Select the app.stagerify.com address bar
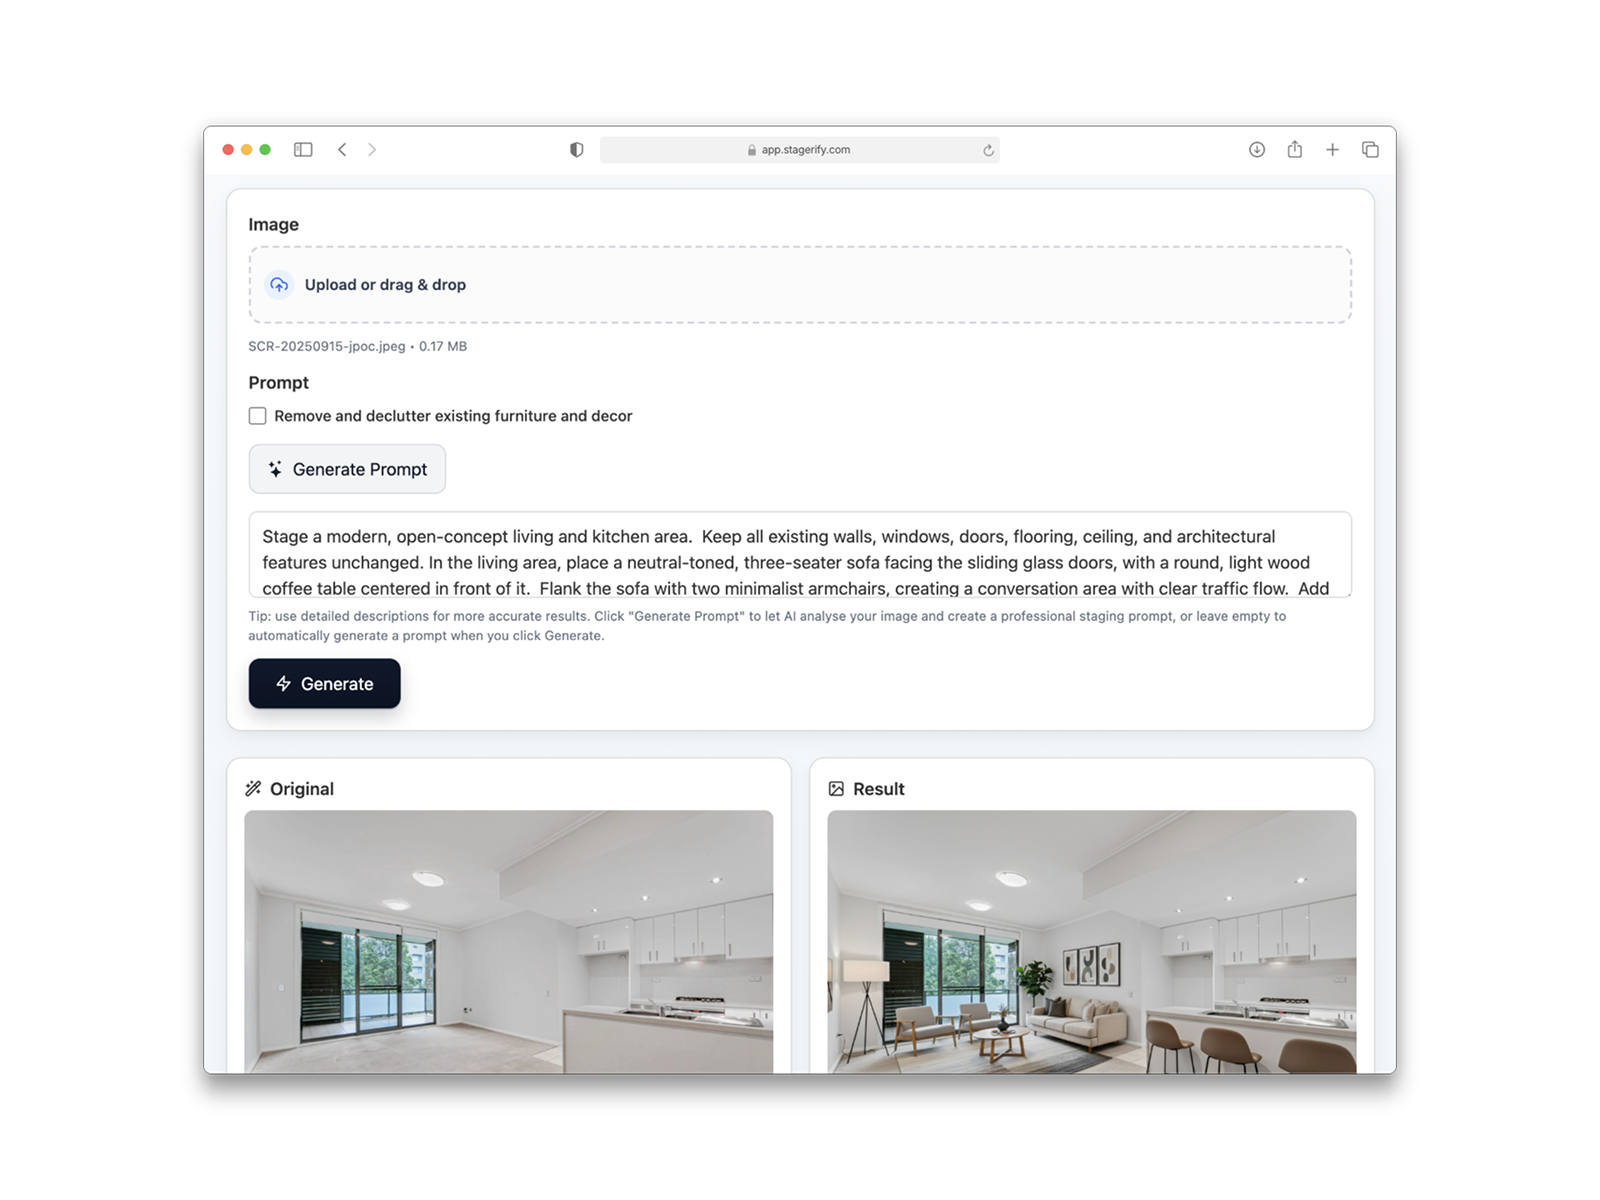This screenshot has height=1200, width=1600. tap(799, 150)
